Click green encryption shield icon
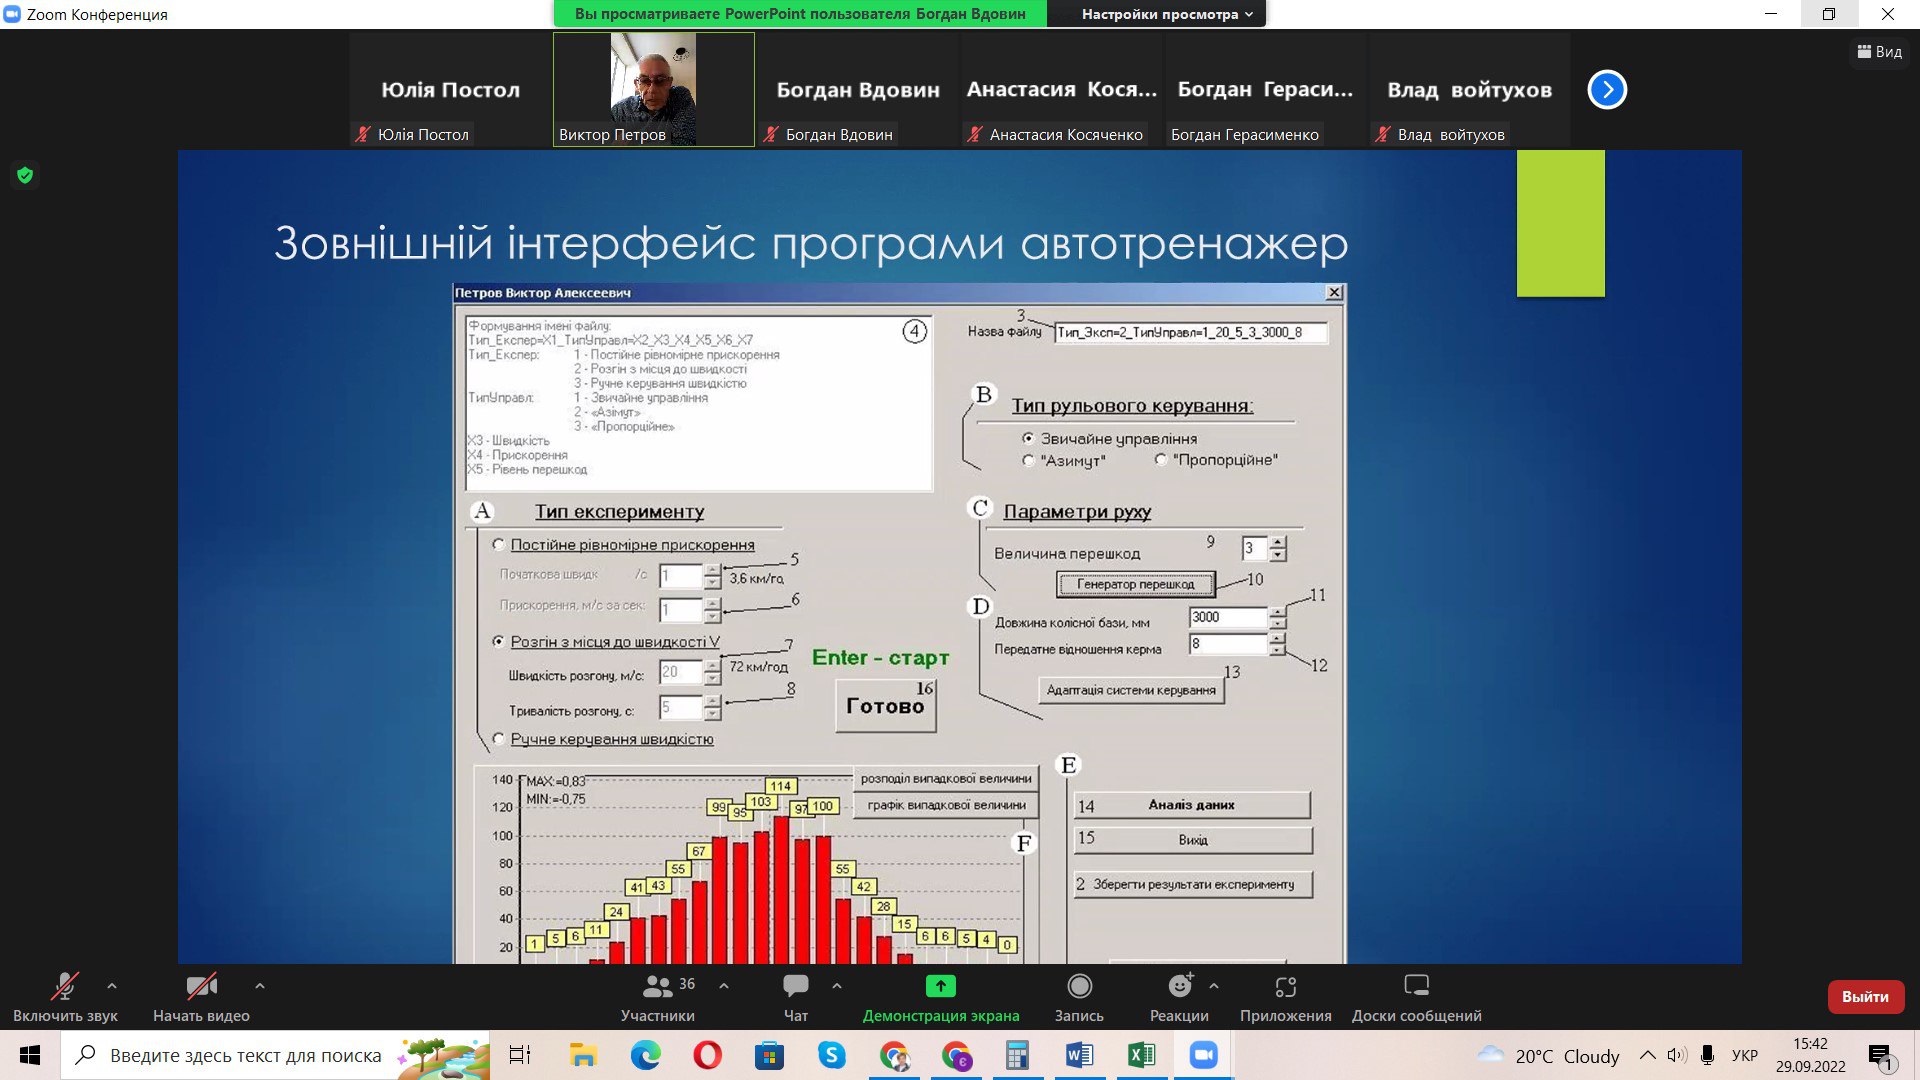Image resolution: width=1920 pixels, height=1080 pixels. pos(25,176)
